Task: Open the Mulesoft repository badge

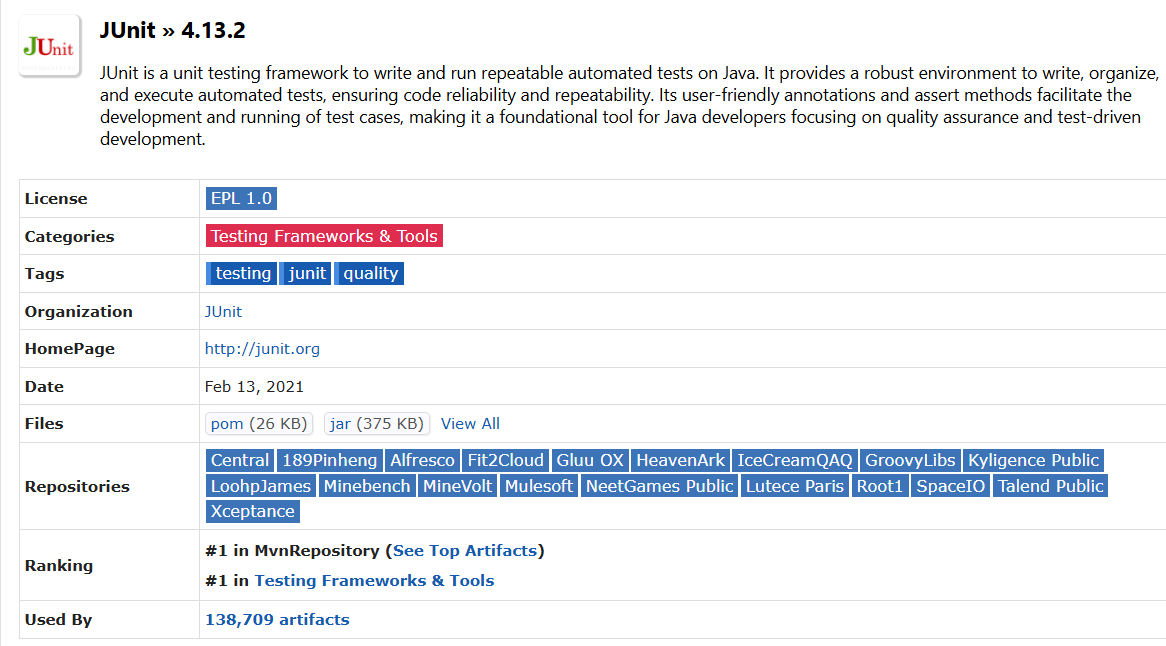Action: coord(538,486)
